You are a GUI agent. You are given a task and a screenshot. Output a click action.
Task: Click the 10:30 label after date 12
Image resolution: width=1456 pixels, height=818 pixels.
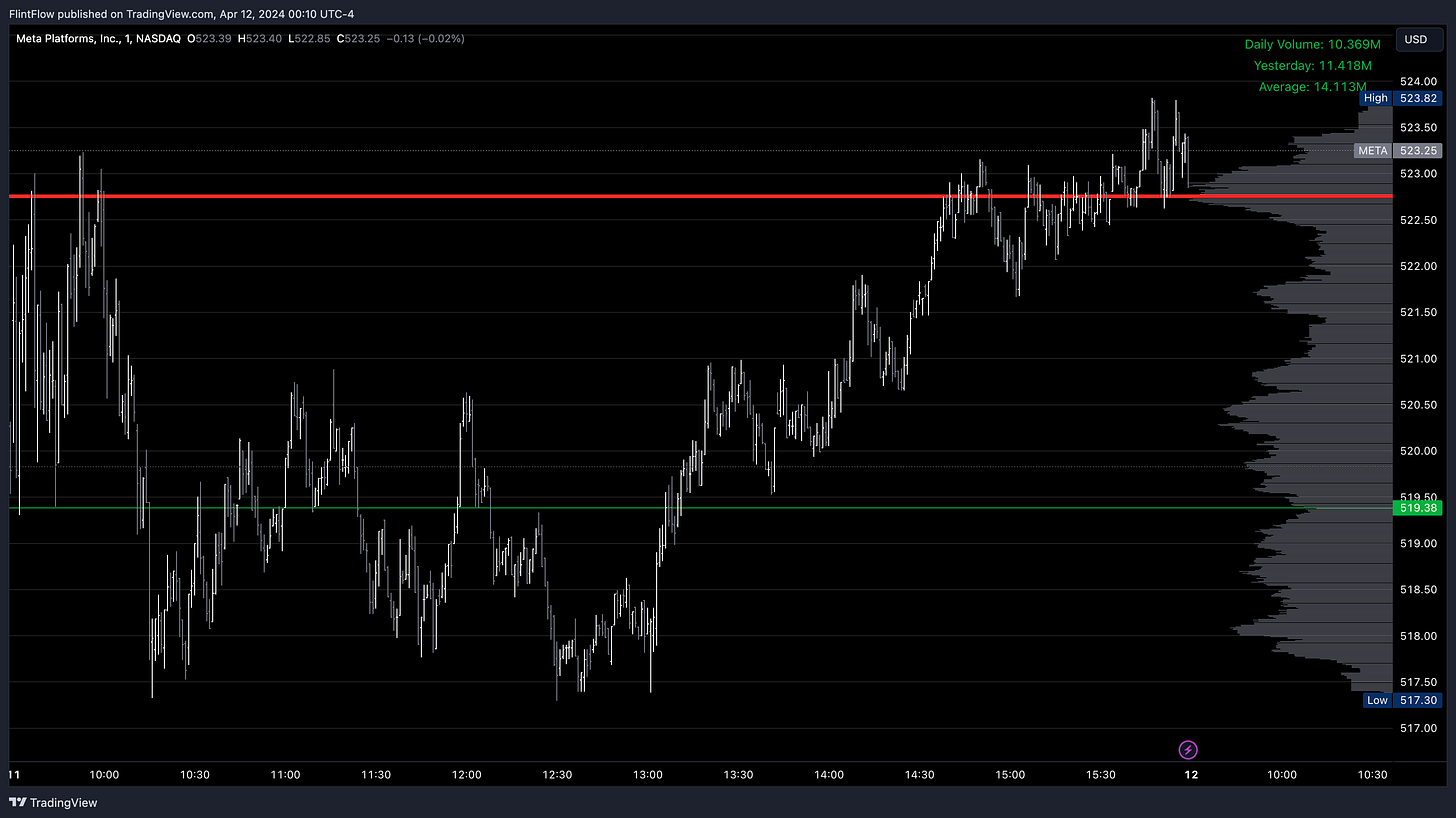point(1373,775)
